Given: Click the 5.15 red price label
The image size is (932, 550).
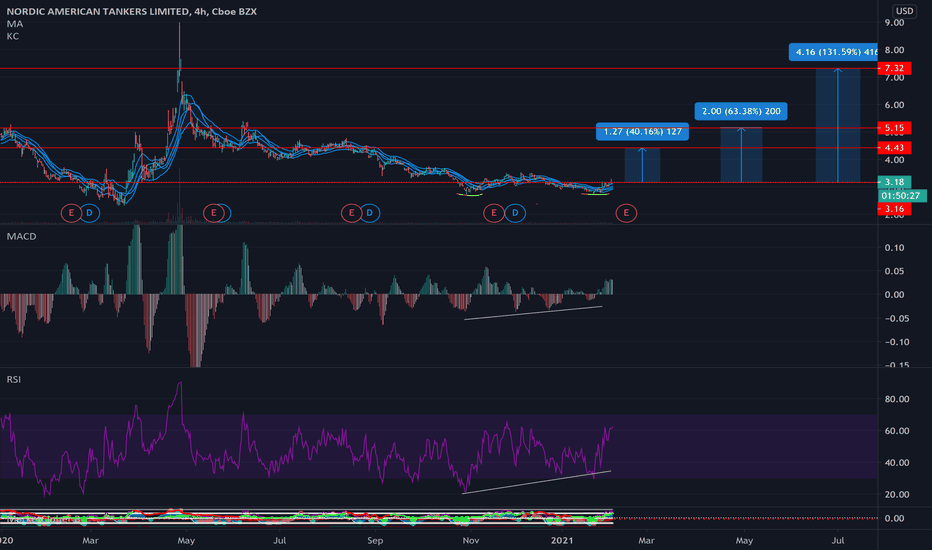Looking at the screenshot, I should pyautogui.click(x=894, y=128).
